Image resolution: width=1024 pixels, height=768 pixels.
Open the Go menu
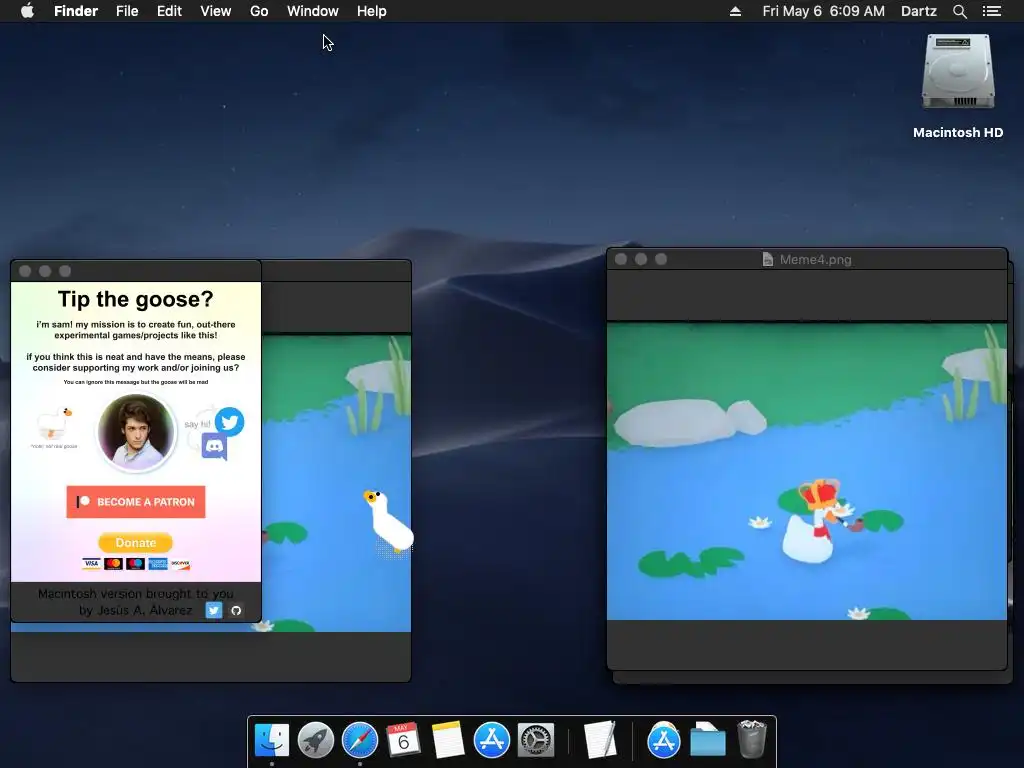(x=259, y=11)
